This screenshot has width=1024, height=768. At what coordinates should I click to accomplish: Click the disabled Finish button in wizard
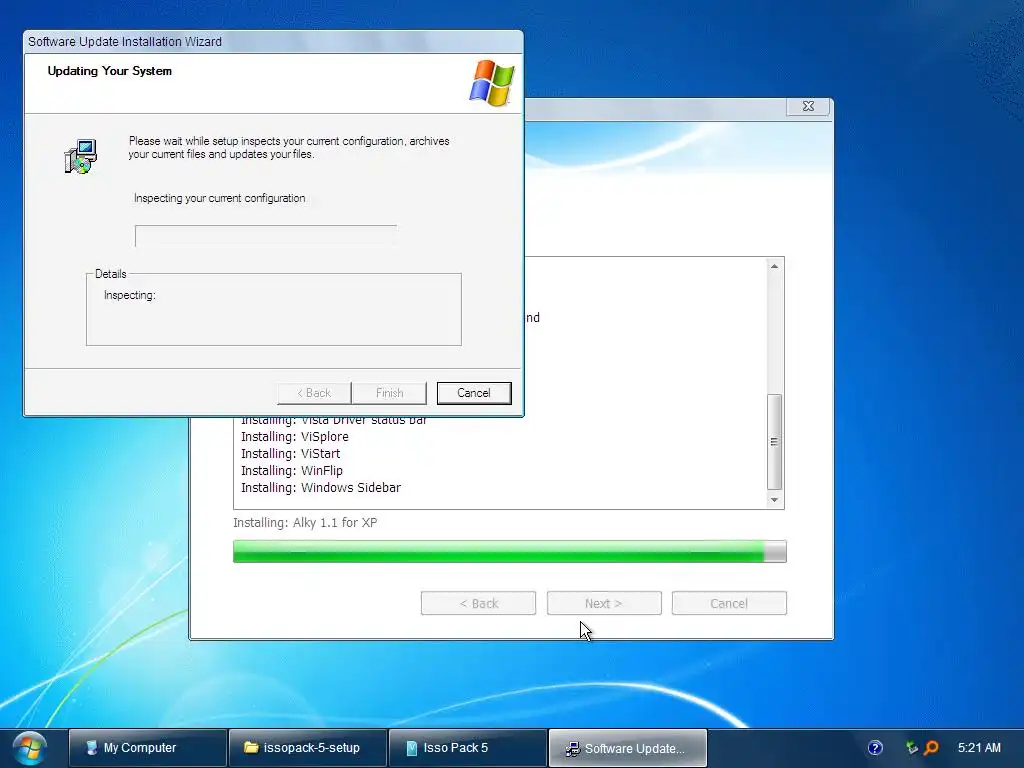tap(389, 393)
